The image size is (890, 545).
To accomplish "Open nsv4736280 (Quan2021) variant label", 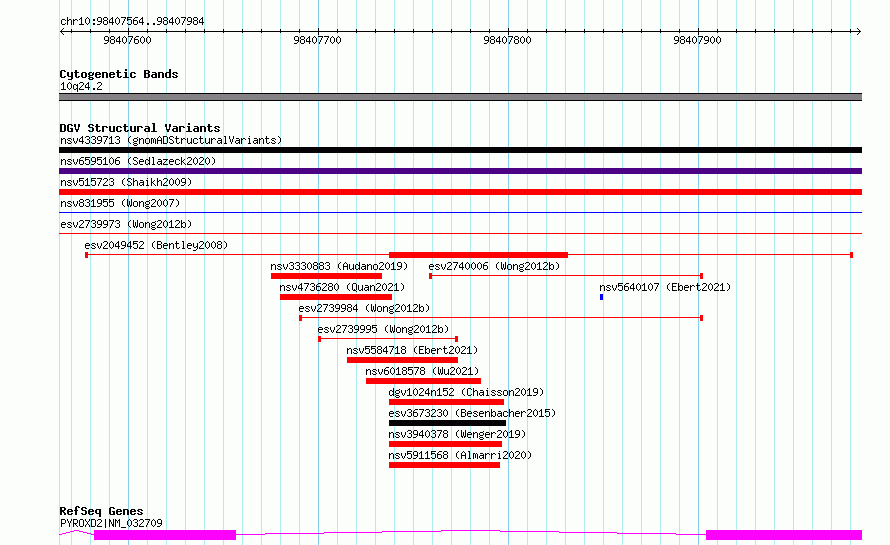I will [x=342, y=287].
